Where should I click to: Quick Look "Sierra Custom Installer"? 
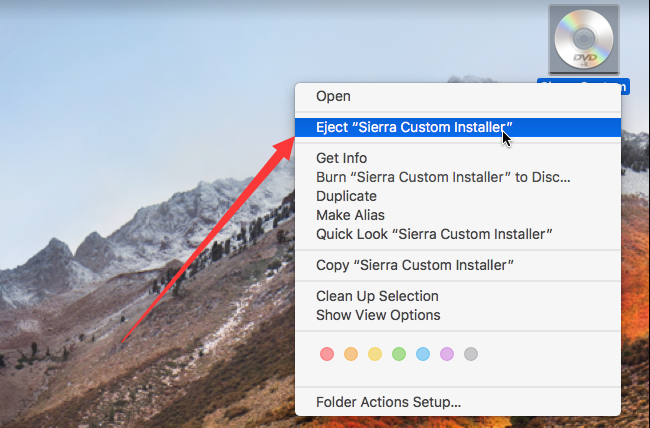click(458, 234)
